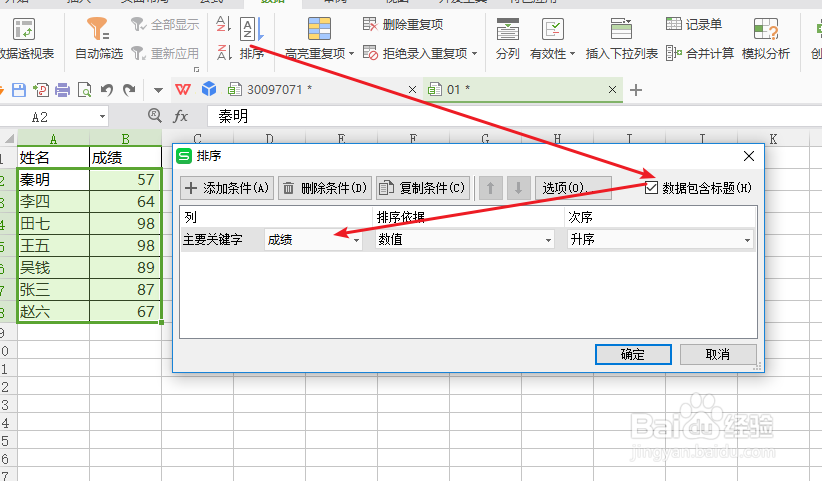Close the Sort dialog with X
Screen dimensions: 822x481
(749, 156)
